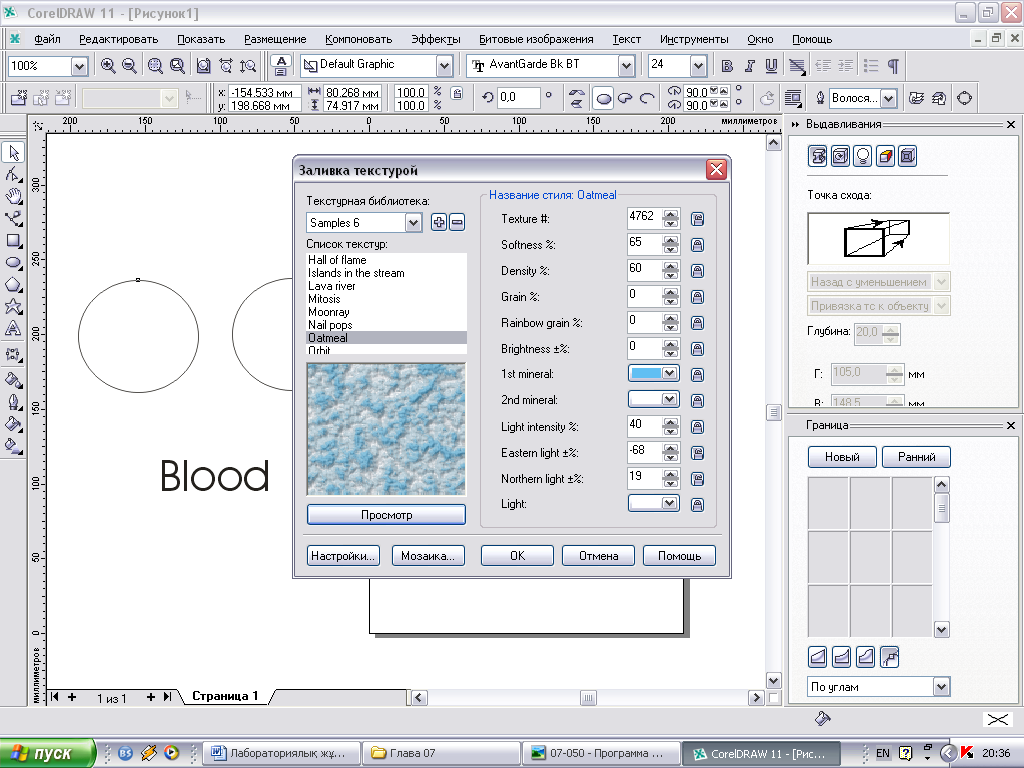Open the Редактировать menu
Screen dimensions: 1024x768
pyautogui.click(x=119, y=39)
